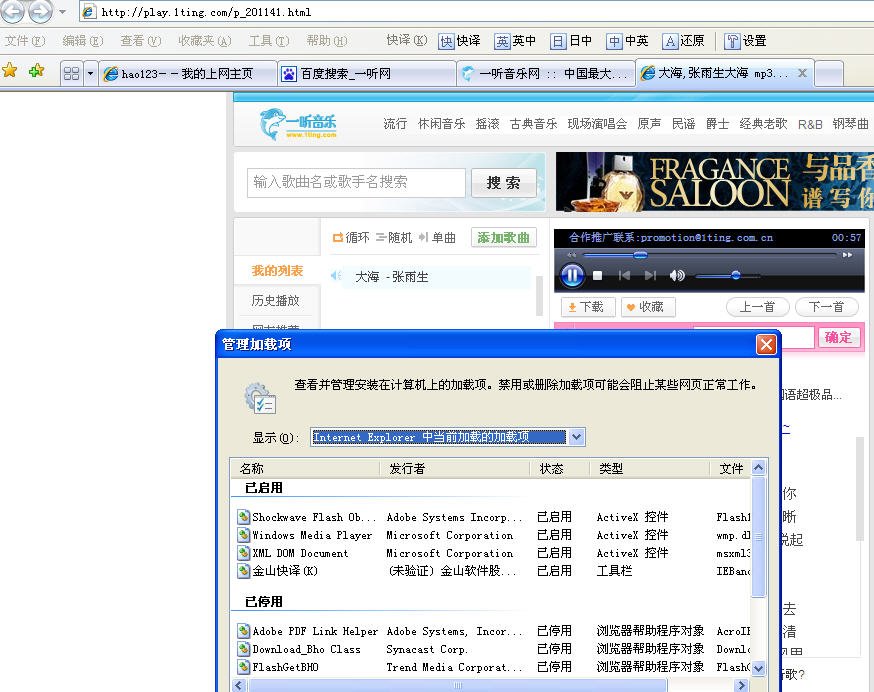Open the quick tabs dropdown arrow
The image size is (874, 692).
pos(89,72)
